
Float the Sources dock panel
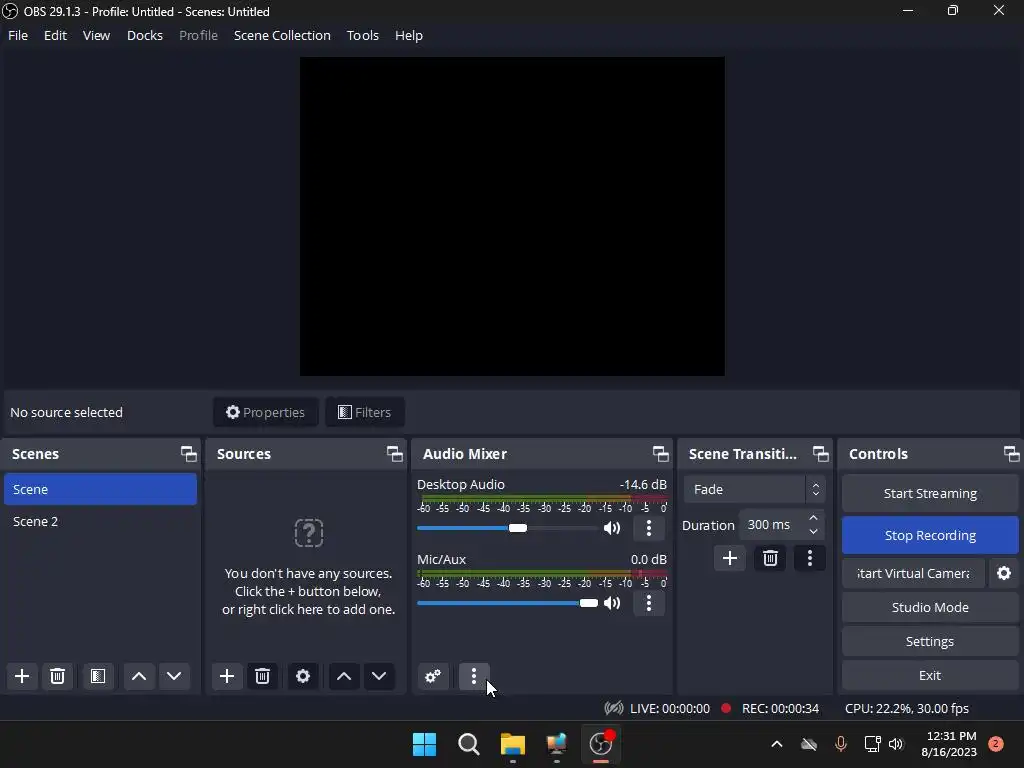coord(394,454)
